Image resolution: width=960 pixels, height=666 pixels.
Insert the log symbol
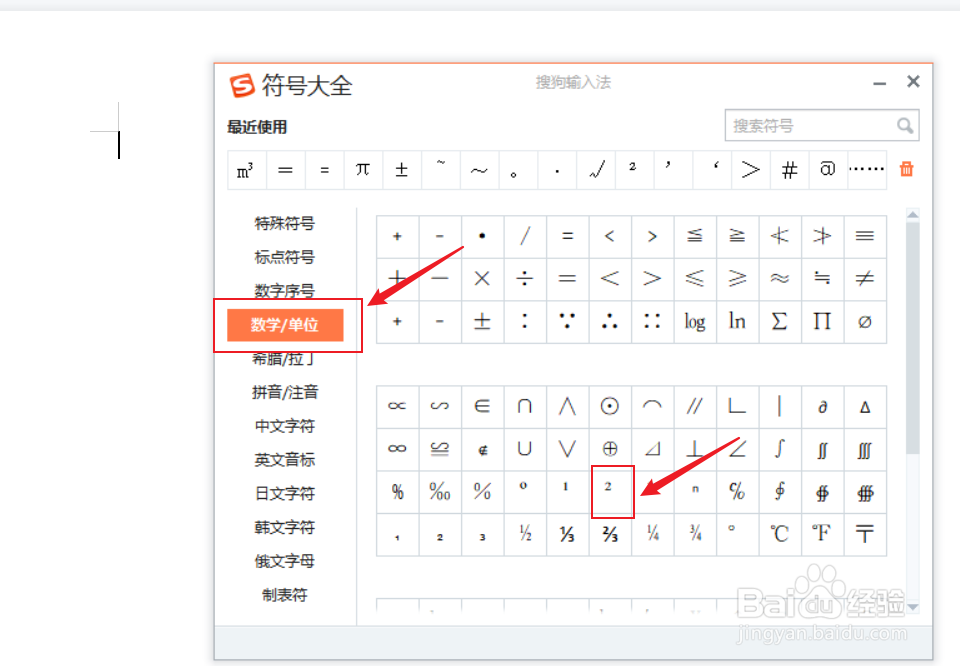tap(694, 322)
